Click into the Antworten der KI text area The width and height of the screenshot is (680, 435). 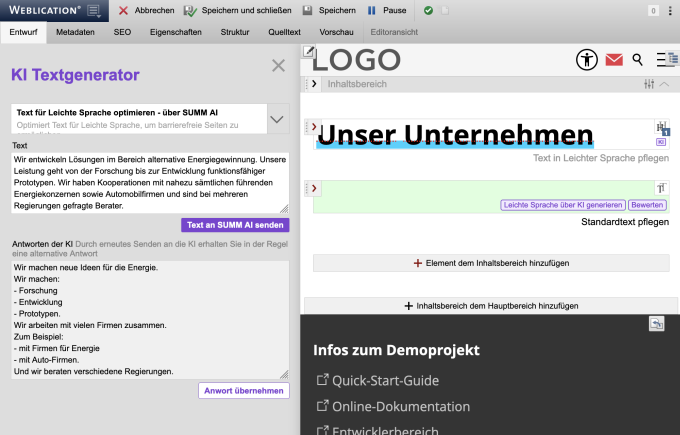tap(150, 320)
